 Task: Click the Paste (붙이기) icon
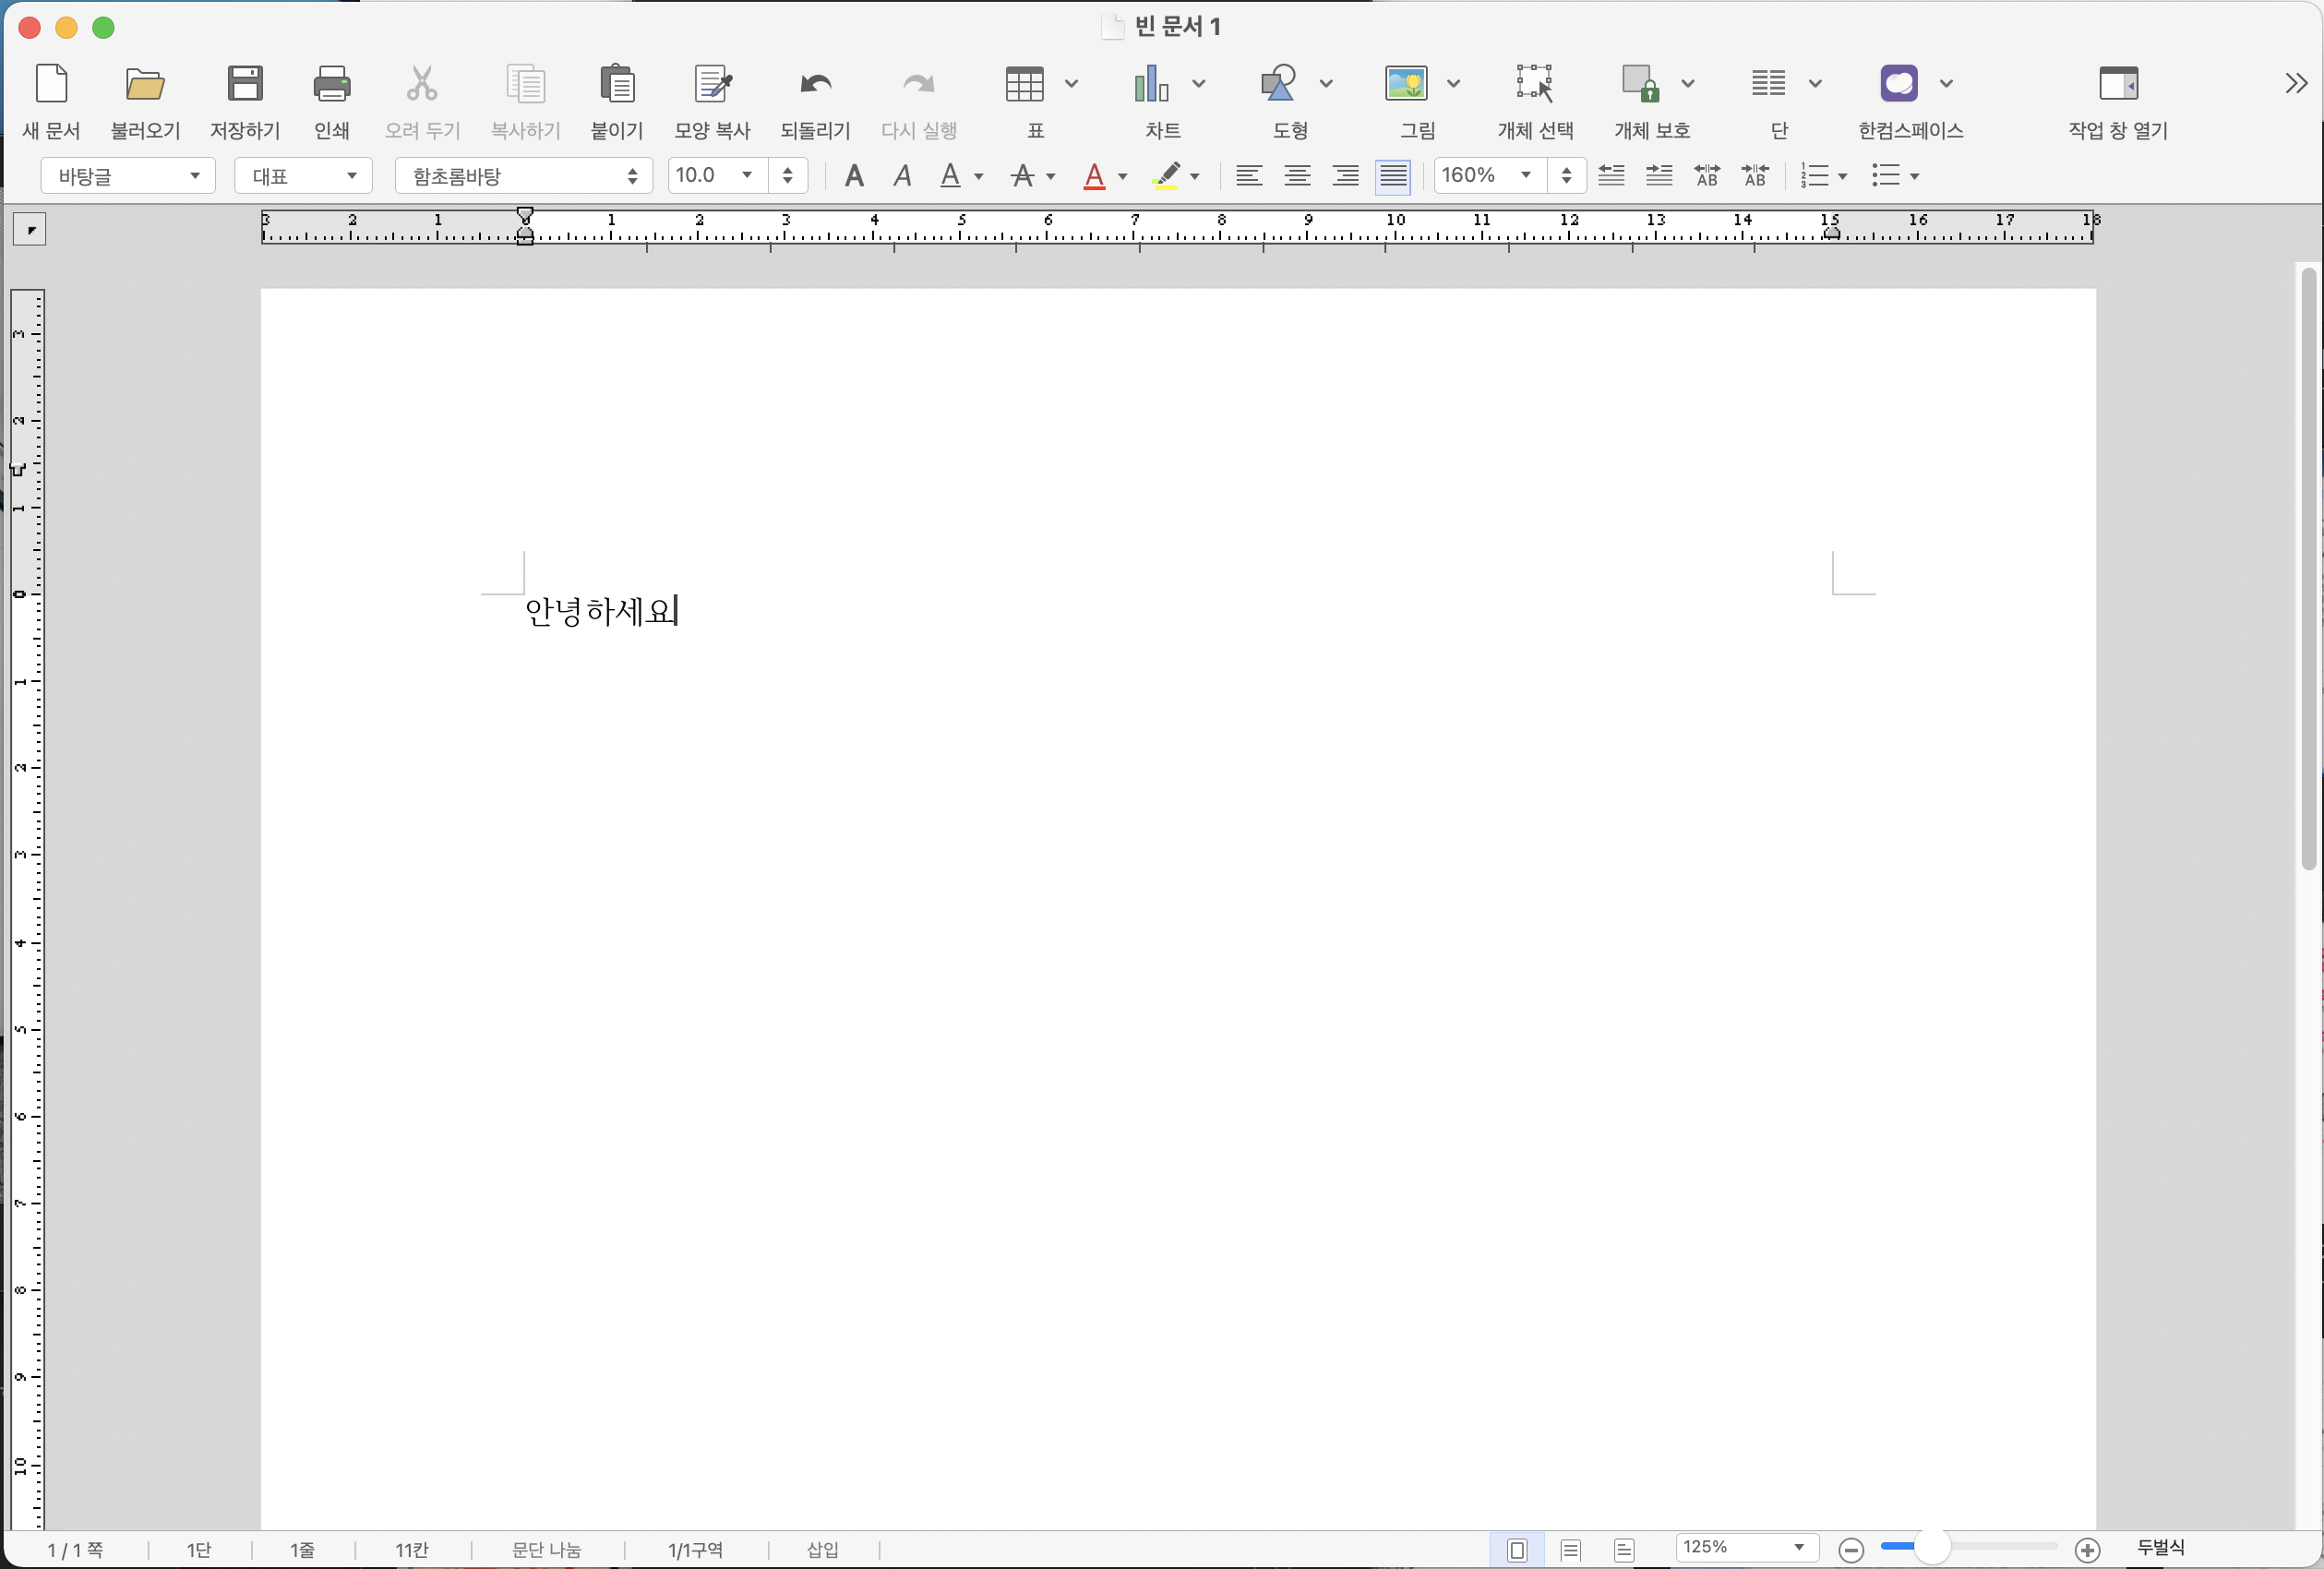tap(616, 85)
